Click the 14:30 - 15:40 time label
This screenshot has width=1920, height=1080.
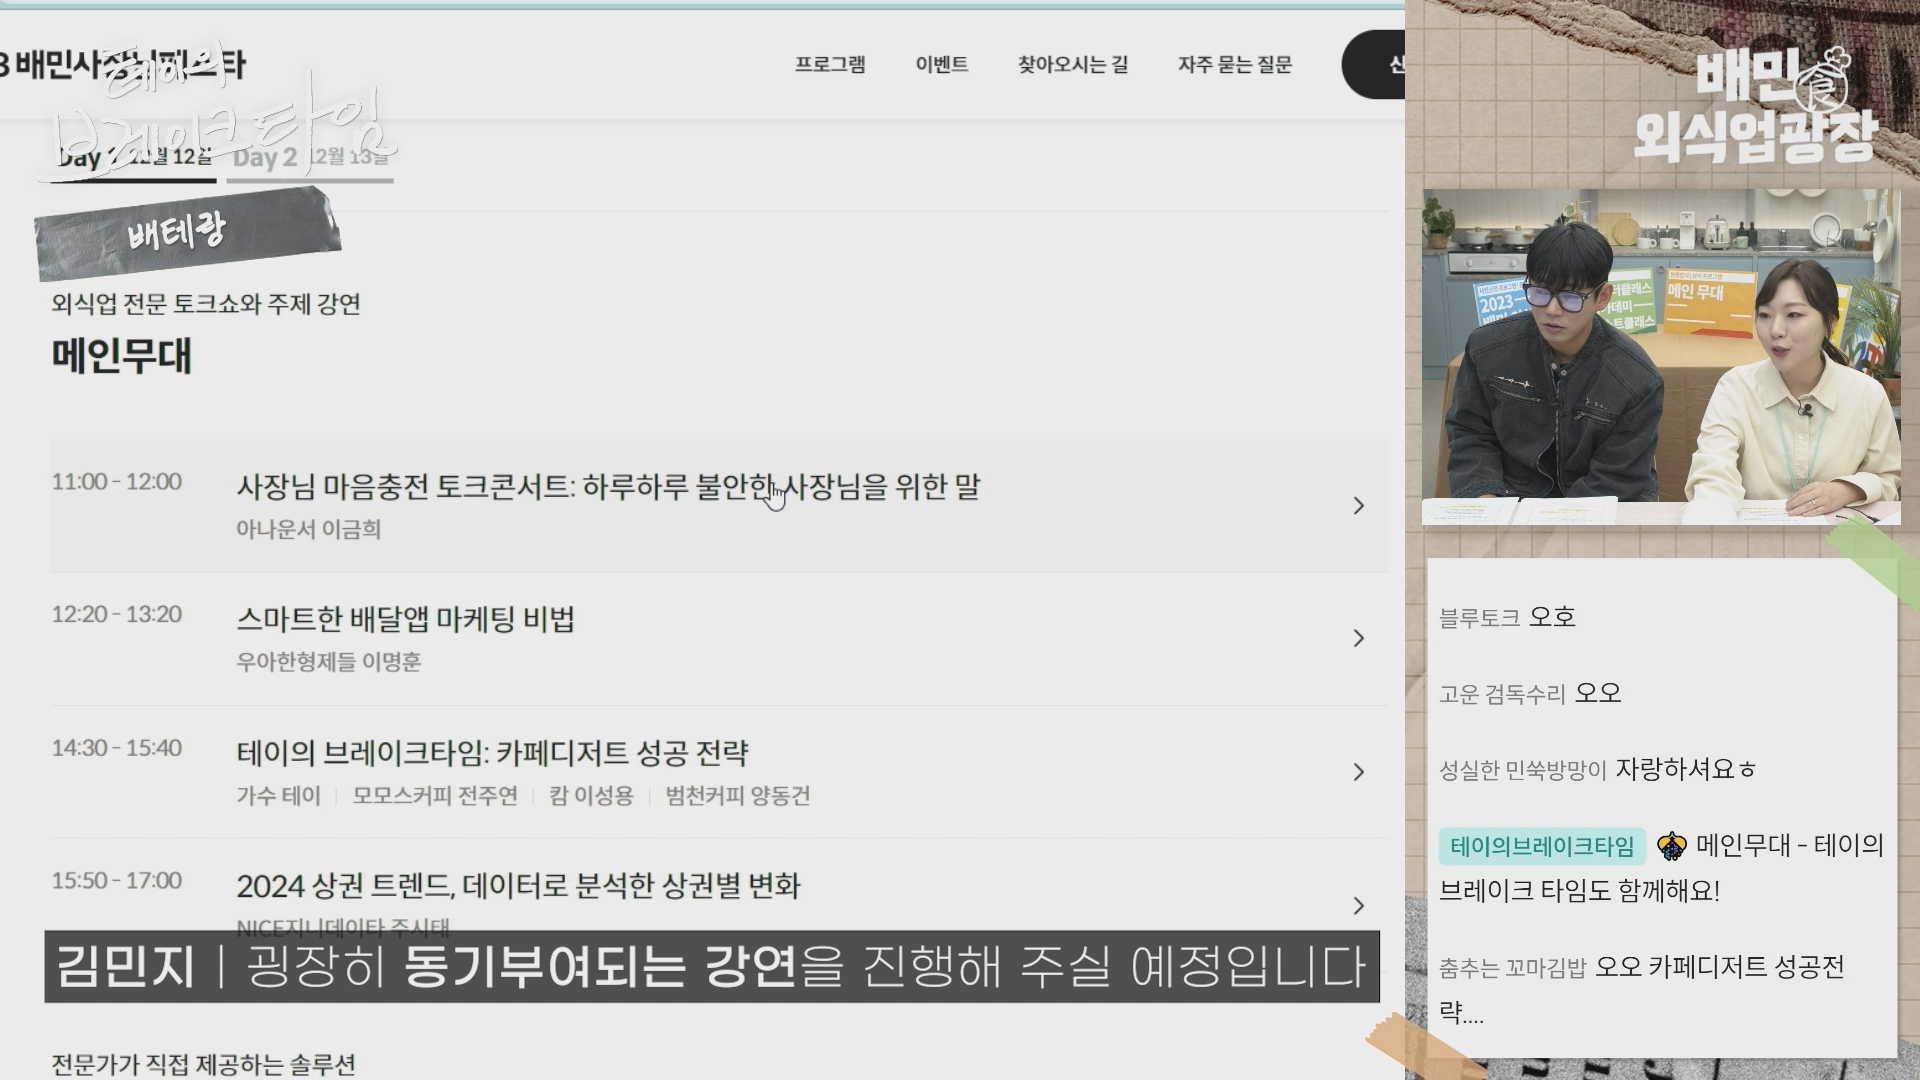click(117, 748)
